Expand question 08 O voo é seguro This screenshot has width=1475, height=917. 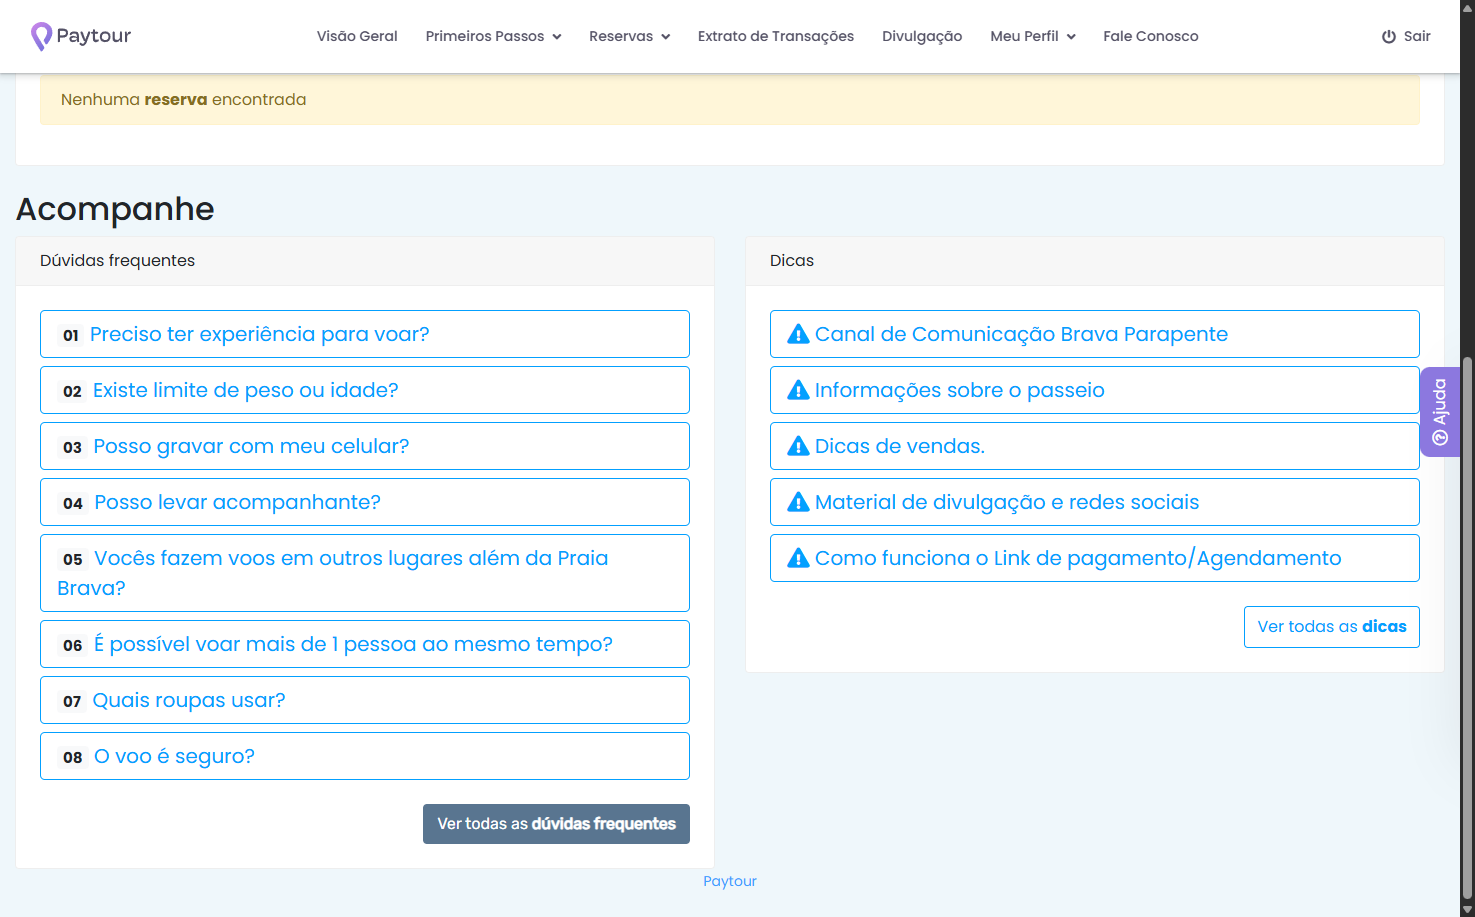(365, 756)
